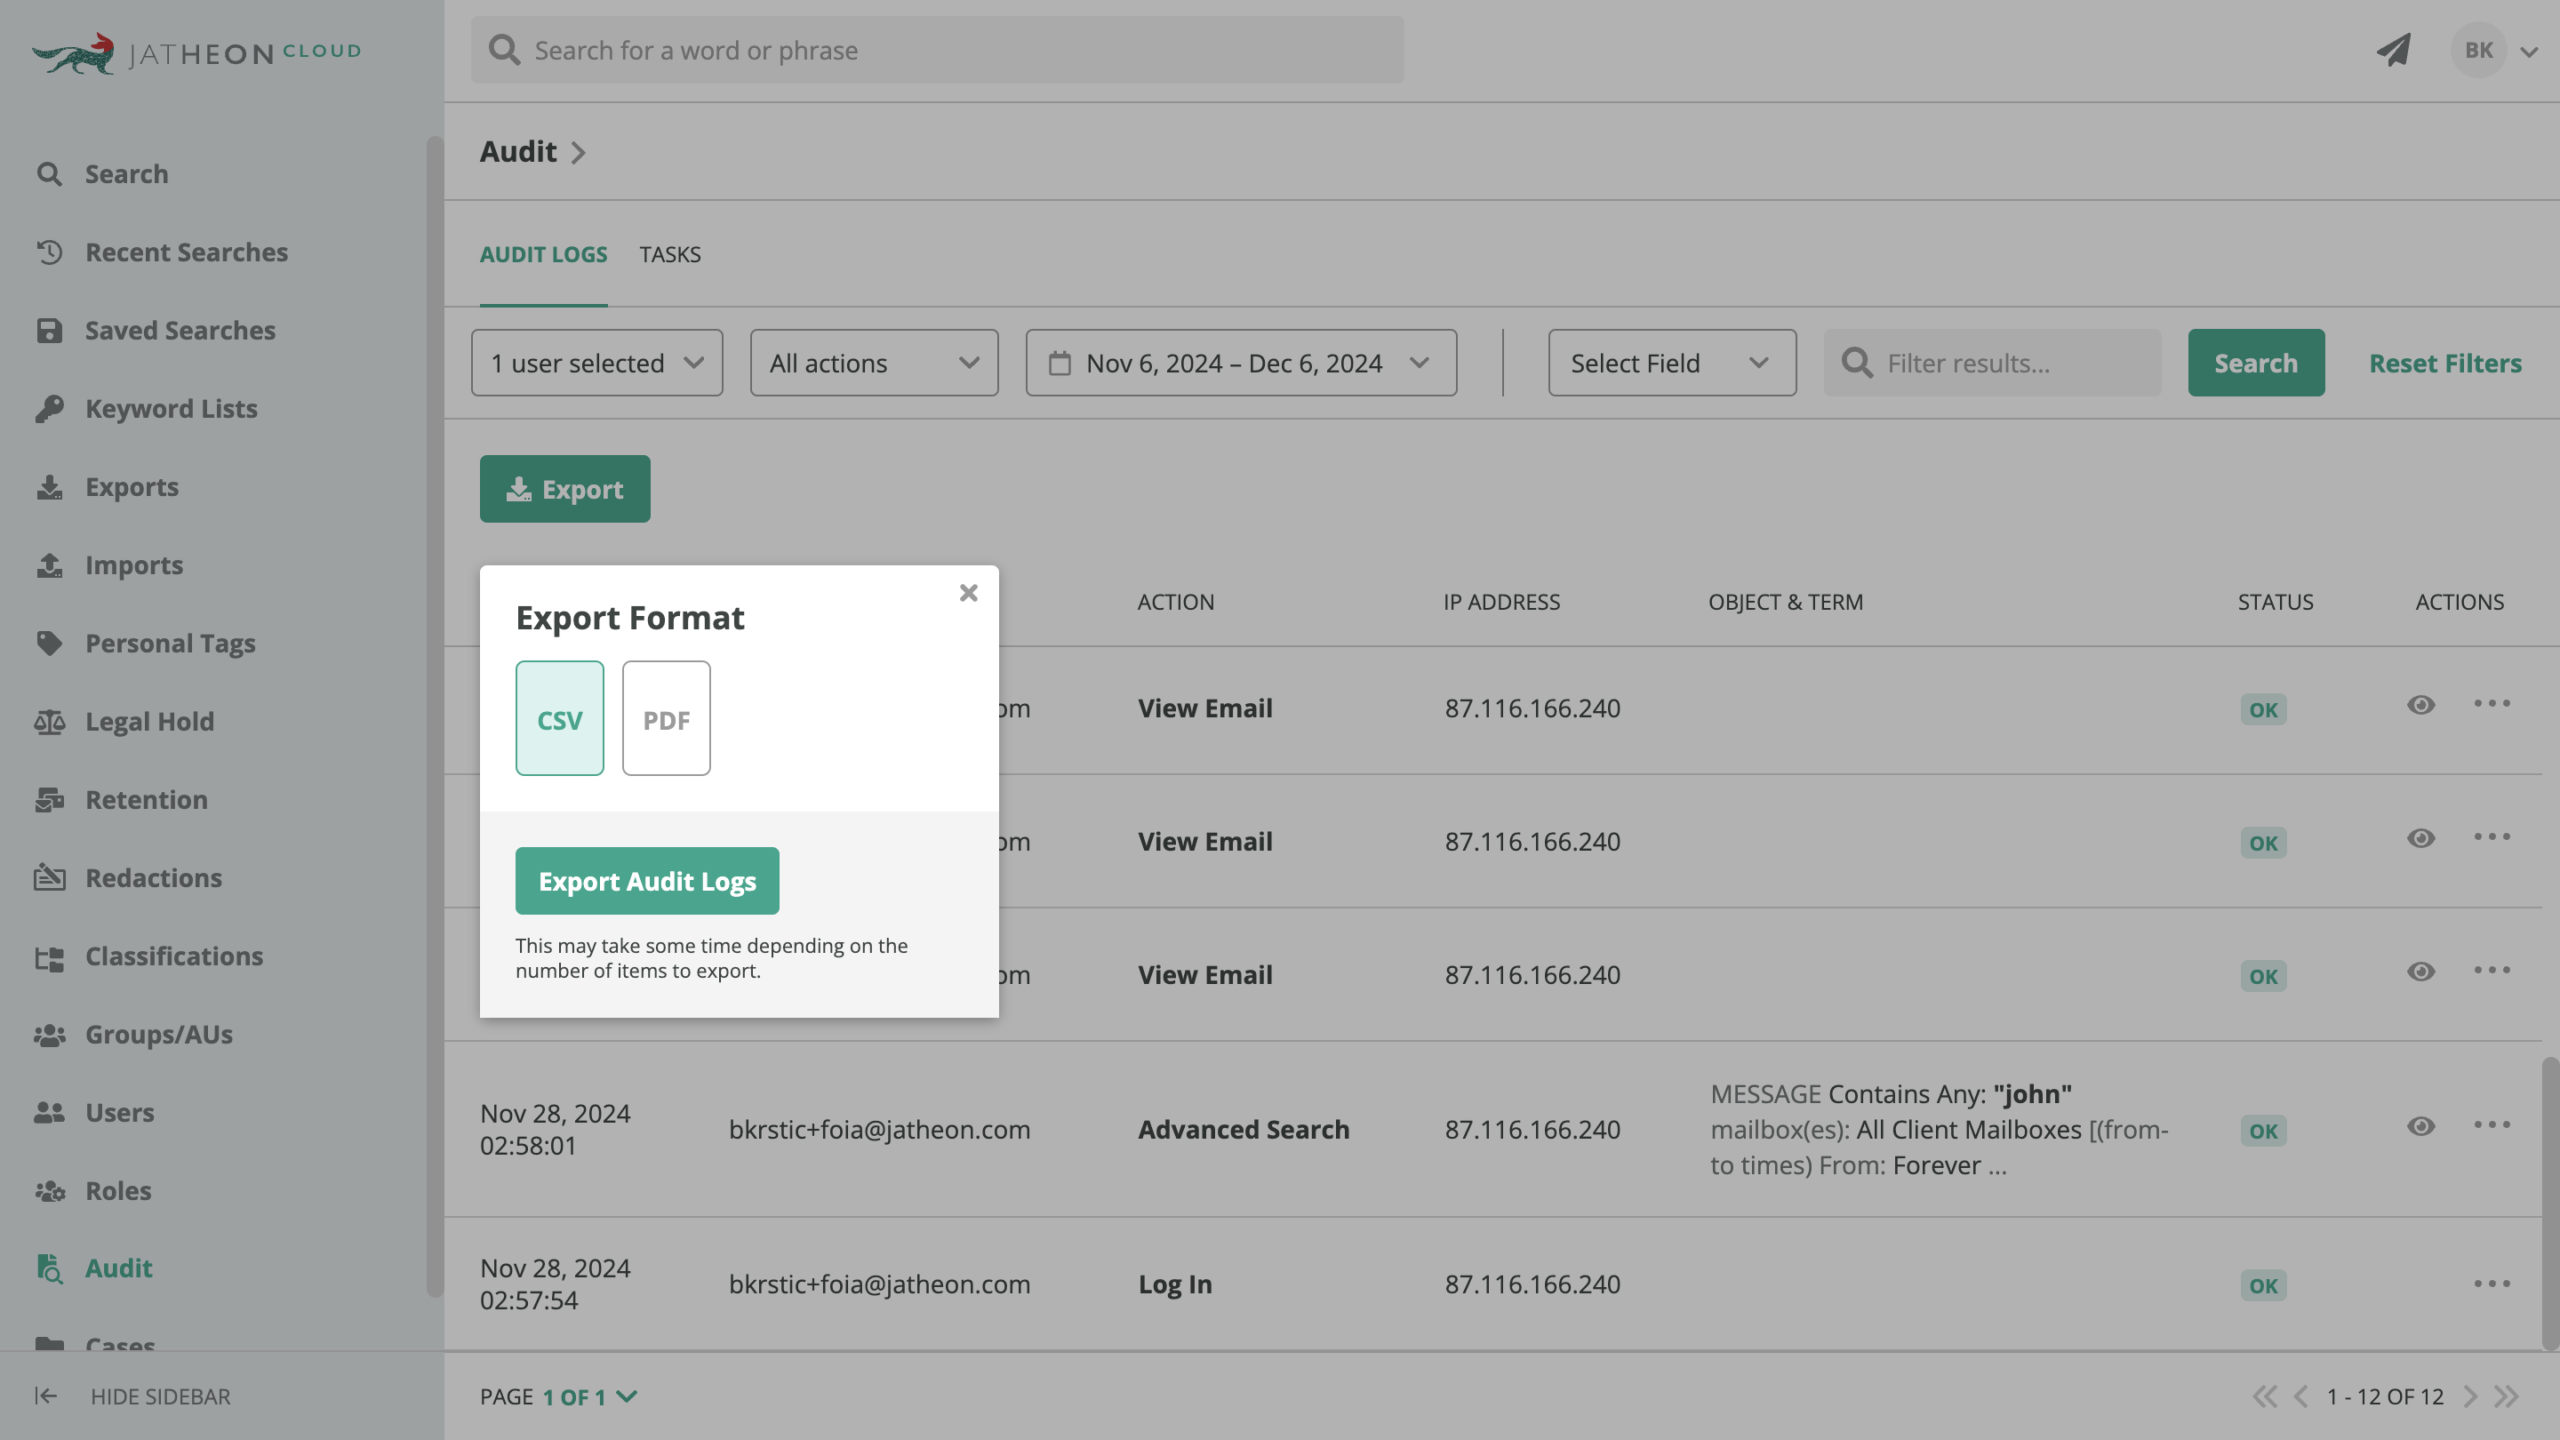Image resolution: width=2560 pixels, height=1440 pixels.
Task: Open Saved Searches disk icon
Action: (x=49, y=330)
